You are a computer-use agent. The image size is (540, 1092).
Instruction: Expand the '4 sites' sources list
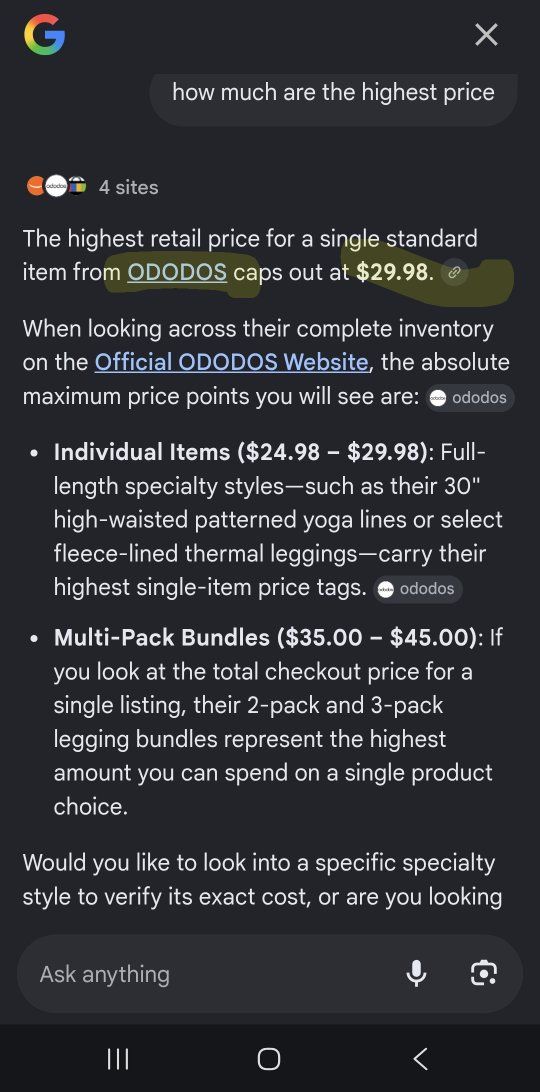[x=129, y=187]
